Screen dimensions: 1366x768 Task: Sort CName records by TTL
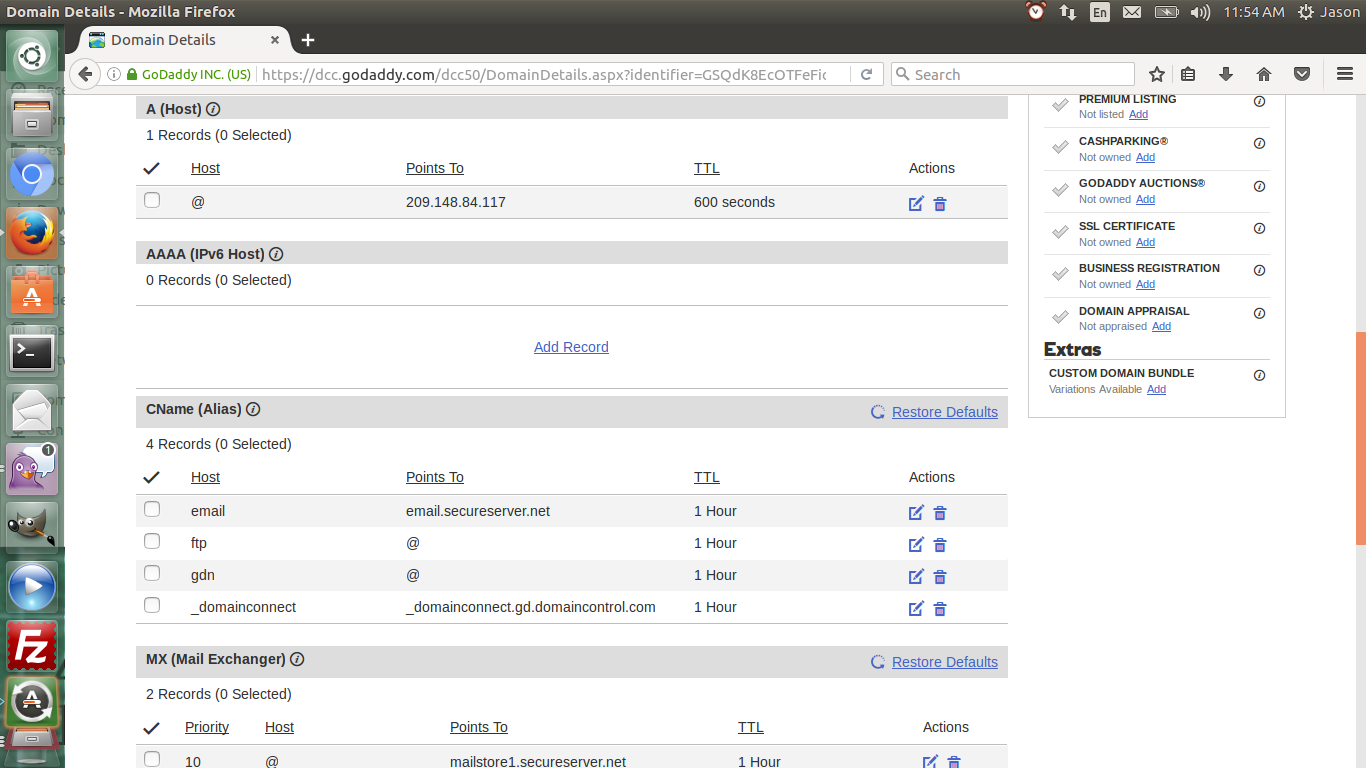point(707,477)
